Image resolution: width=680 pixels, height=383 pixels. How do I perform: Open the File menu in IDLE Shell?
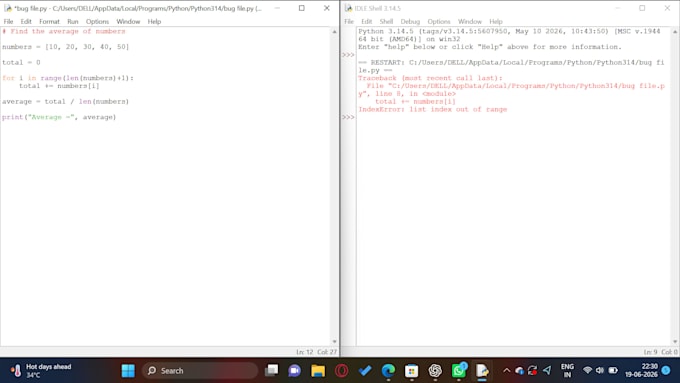point(349,21)
